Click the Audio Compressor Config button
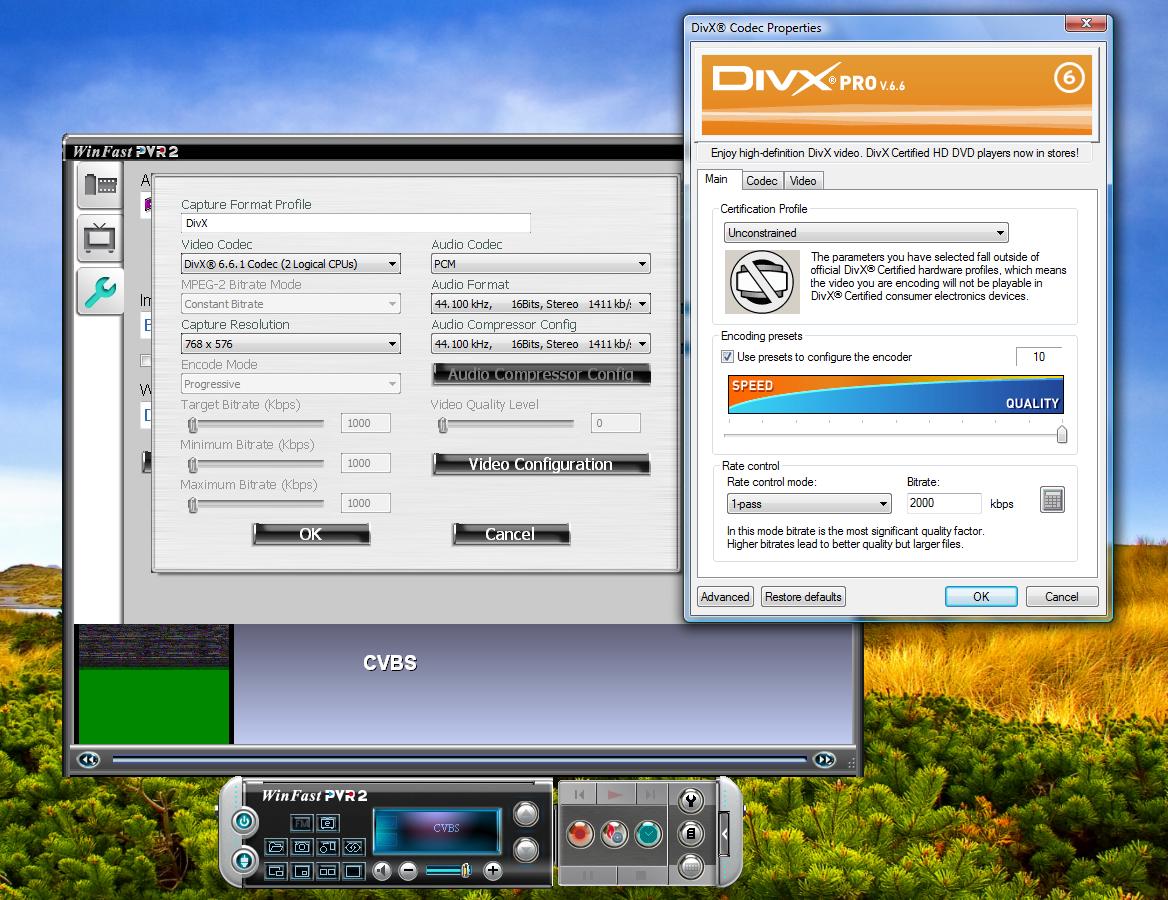 541,374
